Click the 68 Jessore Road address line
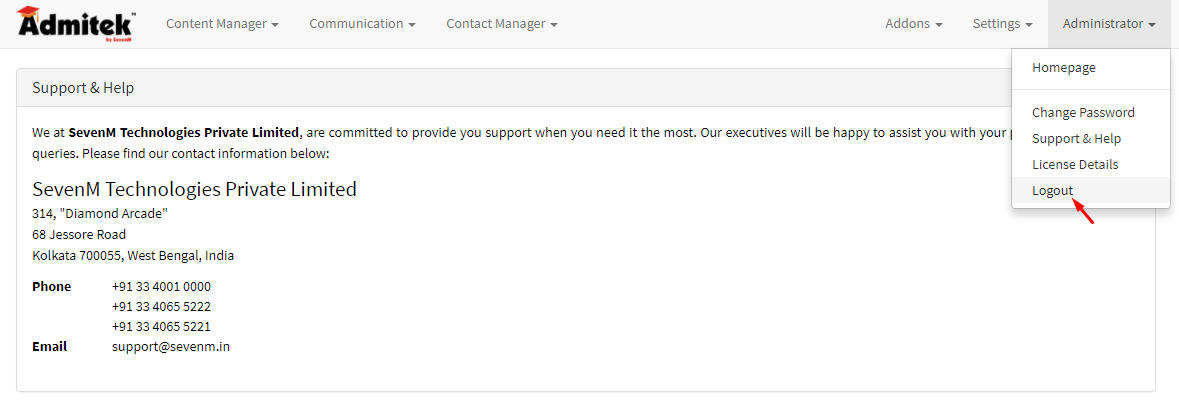This screenshot has width=1179, height=401. (x=79, y=234)
